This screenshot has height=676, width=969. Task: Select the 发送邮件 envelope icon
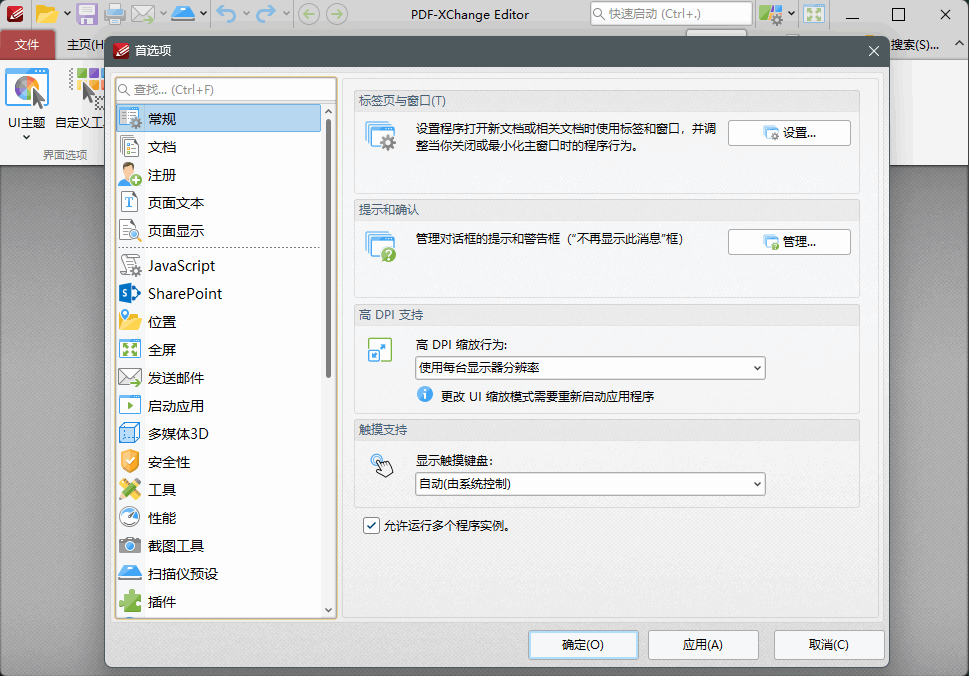click(x=130, y=377)
